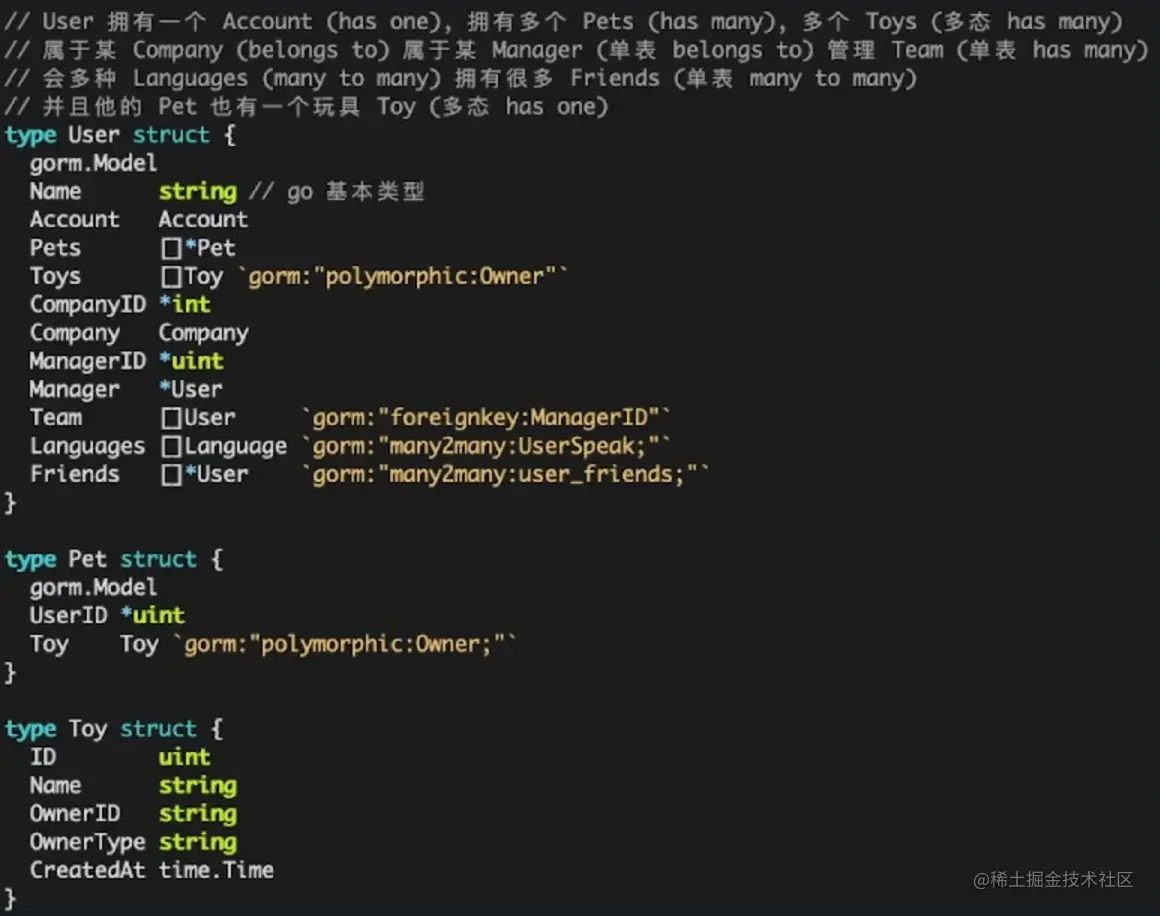Viewport: 1160px width, 916px height.
Task: Click the '[]Language' type
Action: tap(224, 446)
